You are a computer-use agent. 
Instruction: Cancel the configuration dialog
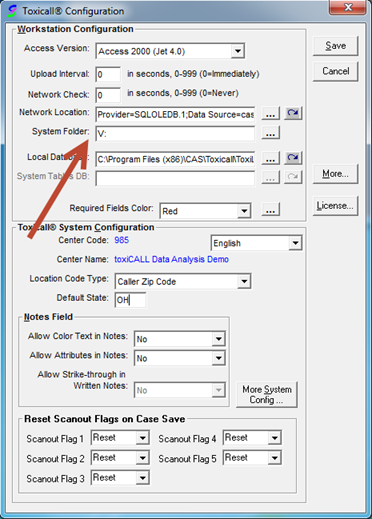[335, 71]
